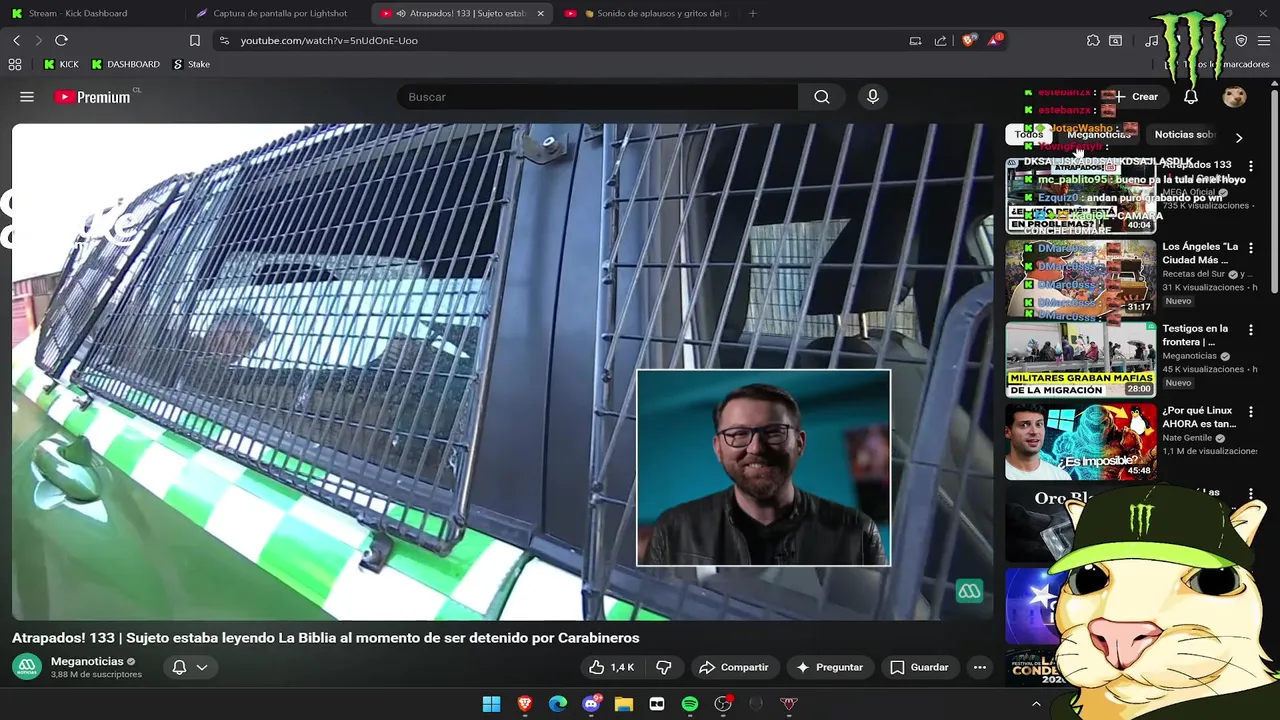Screen dimensions: 1280x720
Task: Open Brave VPN shield icon
Action: [1241, 41]
